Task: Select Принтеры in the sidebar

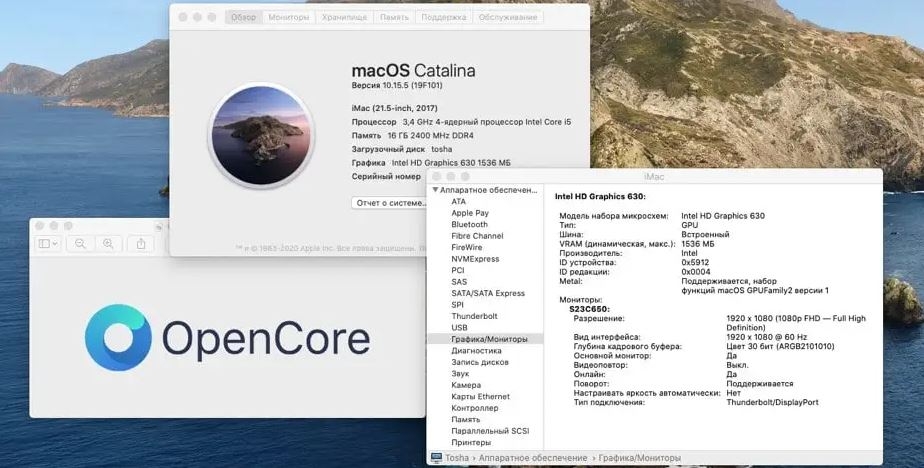Action: point(471,443)
